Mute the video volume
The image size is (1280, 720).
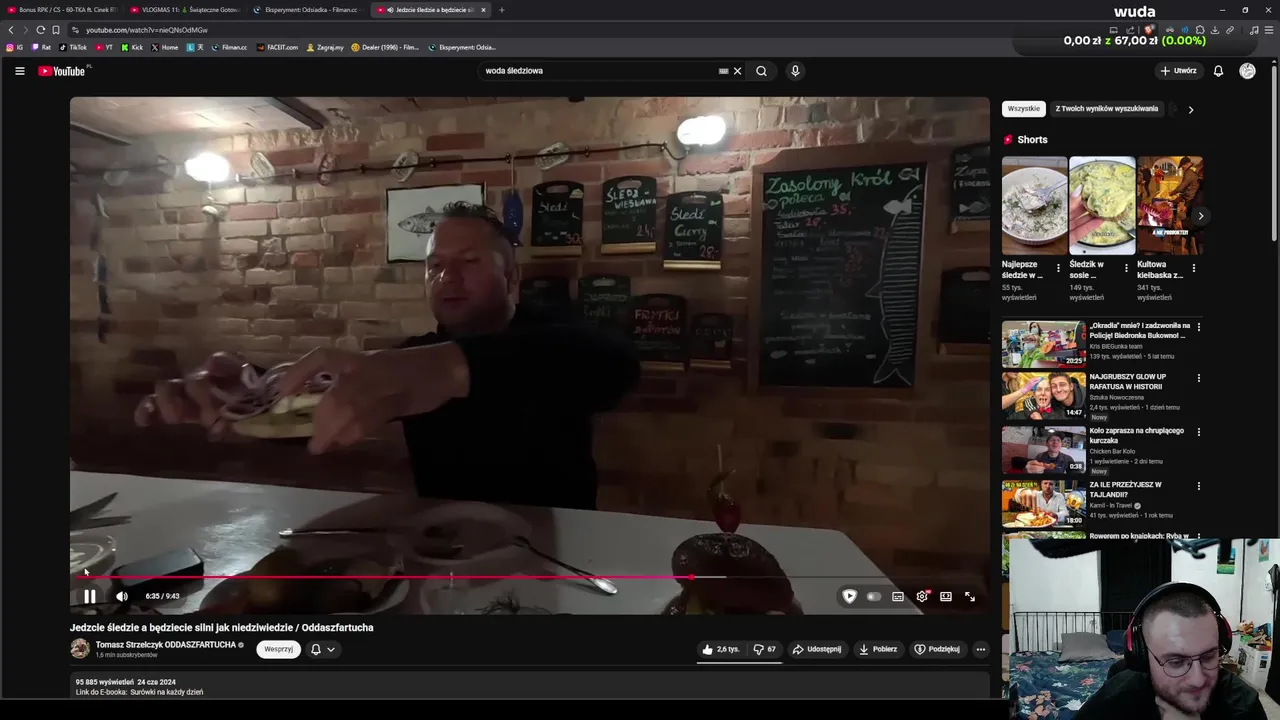click(122, 596)
